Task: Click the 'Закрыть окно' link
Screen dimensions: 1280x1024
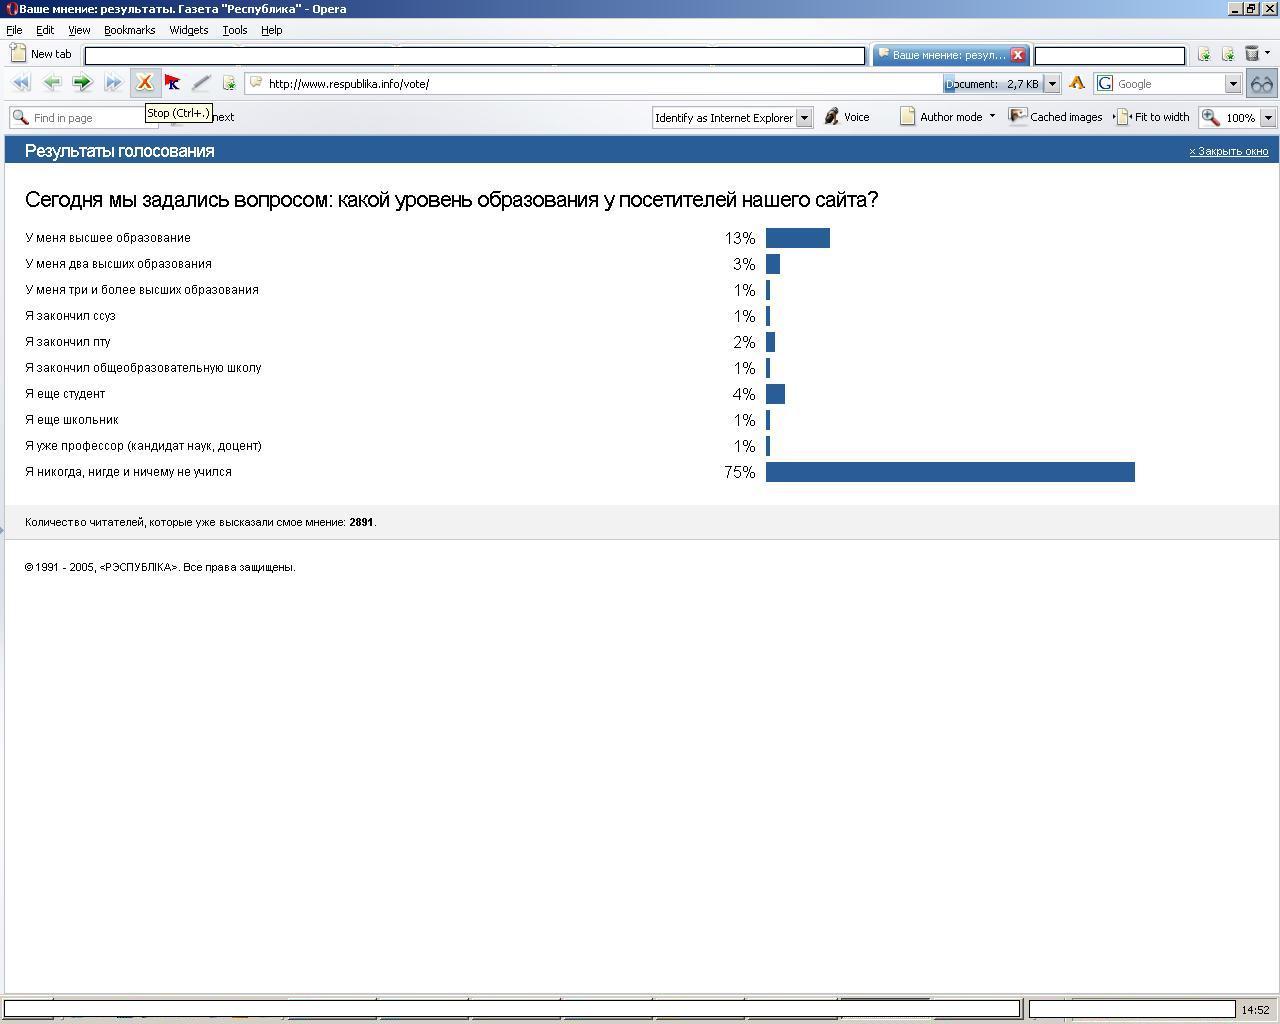Action: pos(1228,151)
